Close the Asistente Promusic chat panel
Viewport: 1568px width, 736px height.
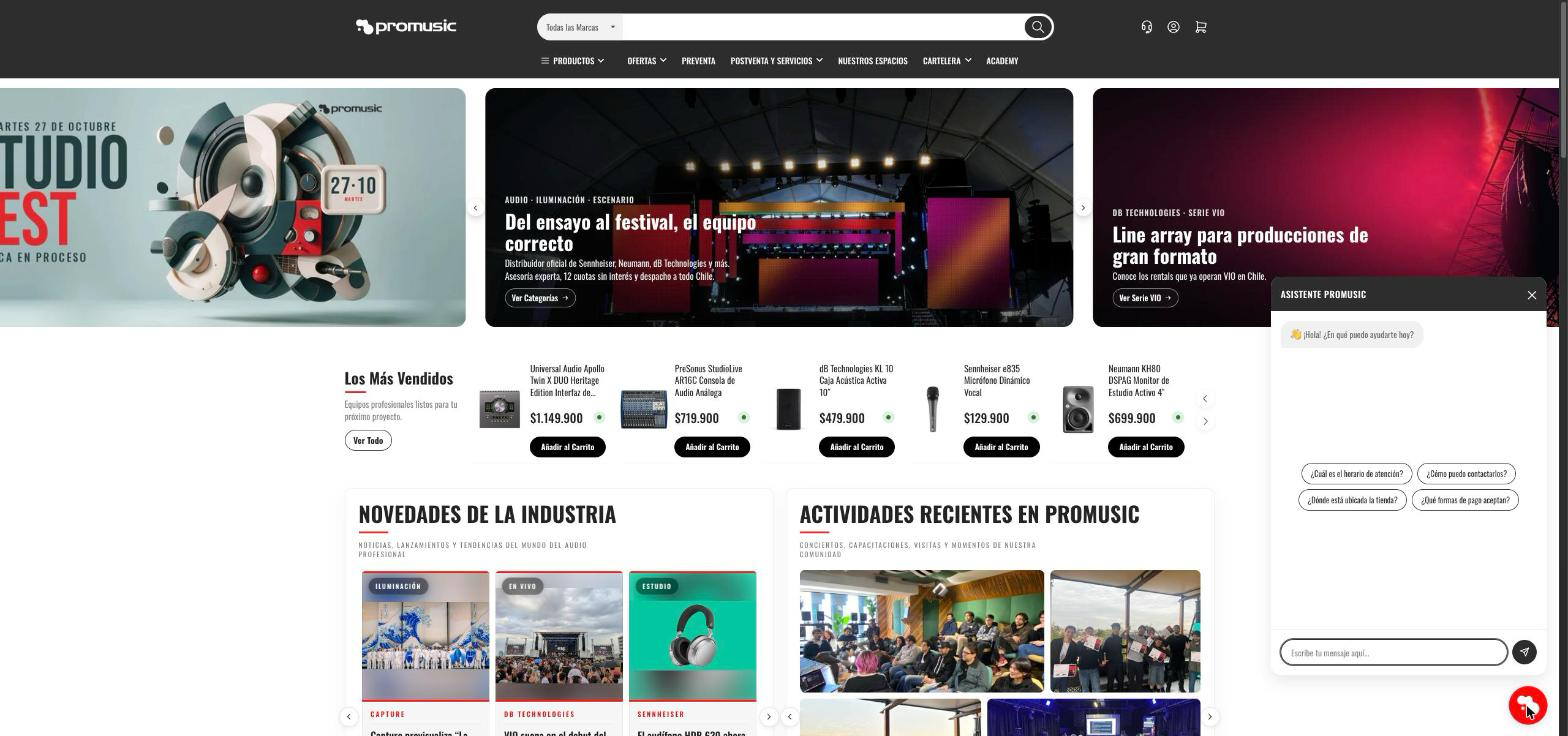(1531, 295)
